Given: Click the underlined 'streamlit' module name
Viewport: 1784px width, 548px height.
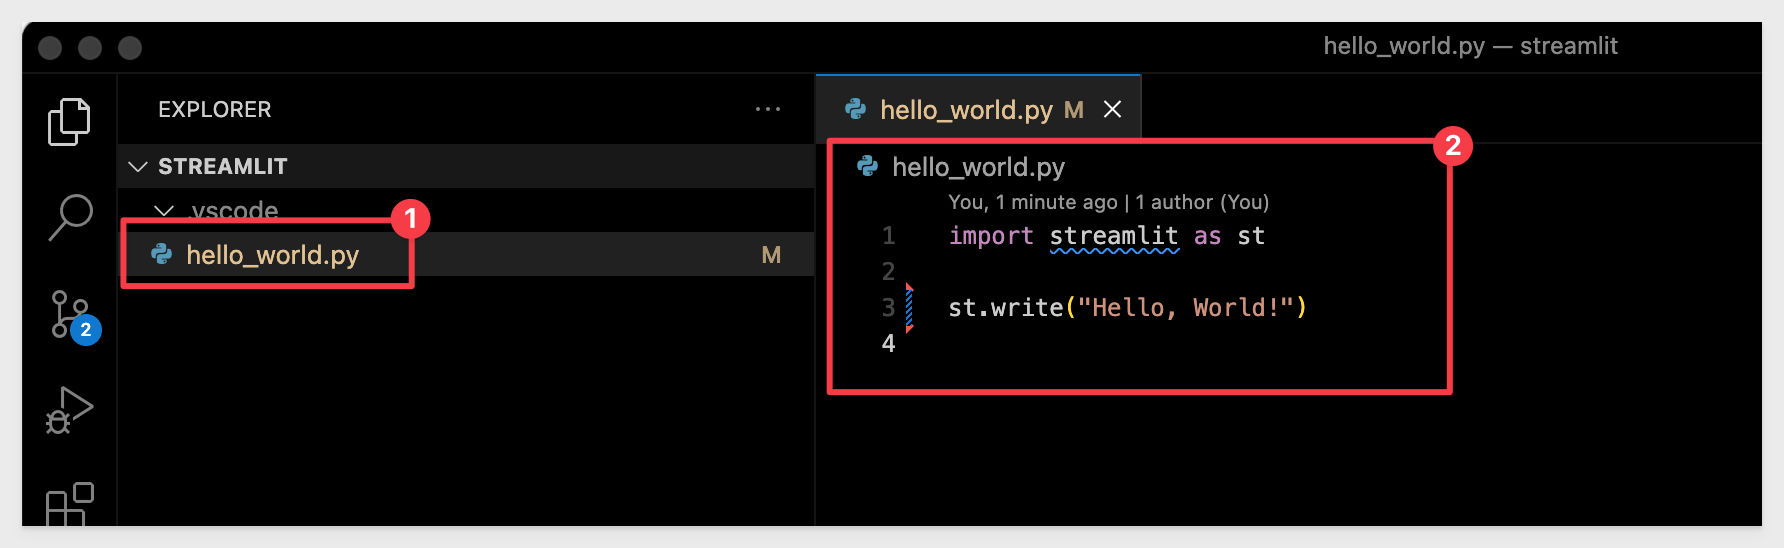Looking at the screenshot, I should point(1114,236).
